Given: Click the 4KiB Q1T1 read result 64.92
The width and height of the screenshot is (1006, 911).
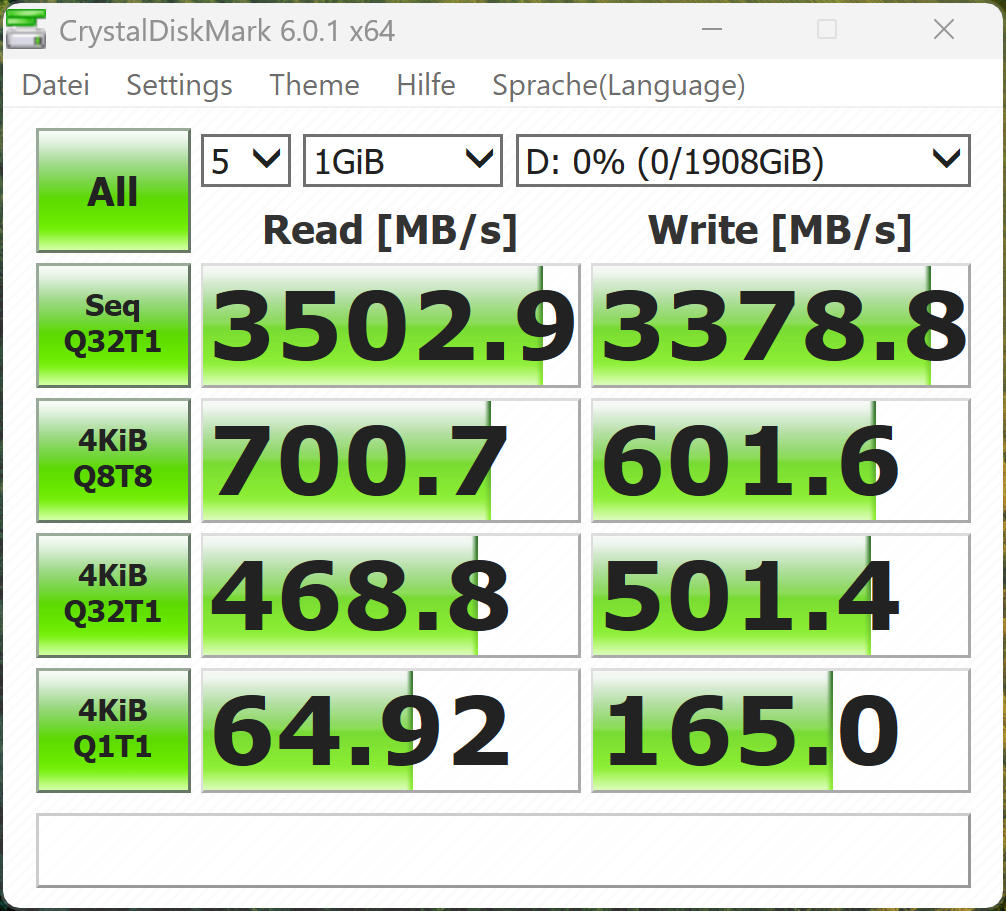Looking at the screenshot, I should pos(390,730).
